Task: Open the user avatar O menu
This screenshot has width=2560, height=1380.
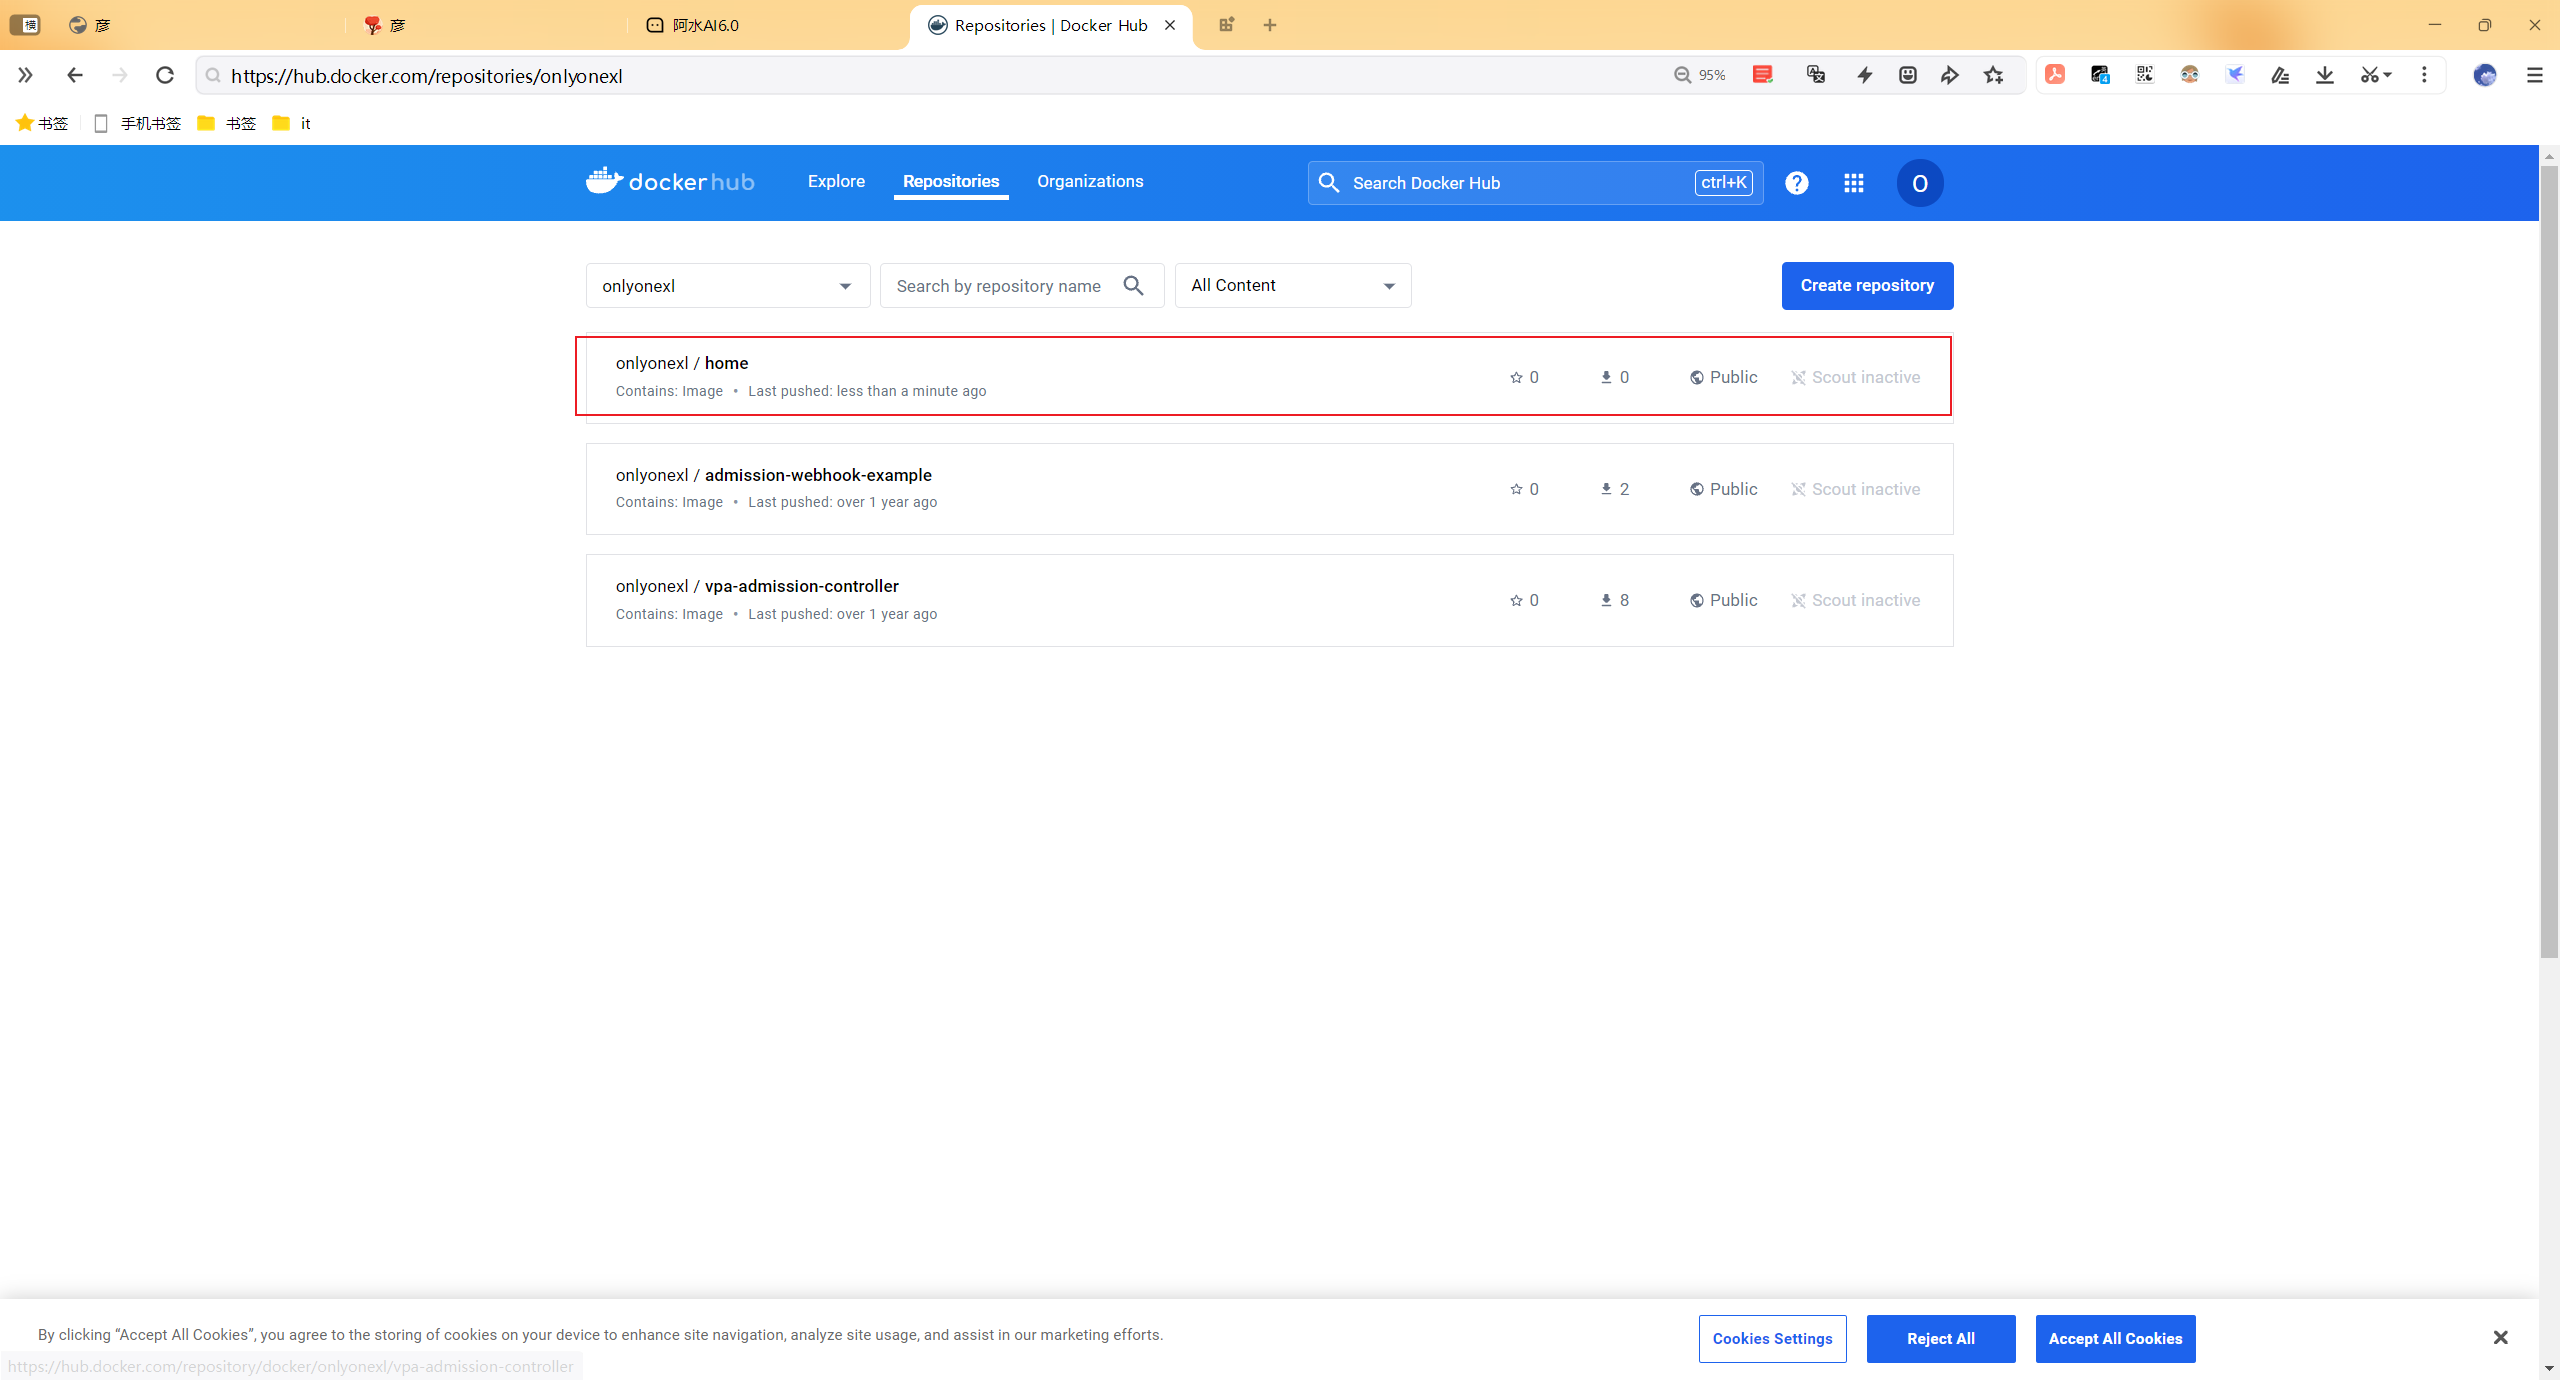Action: coord(1919,183)
